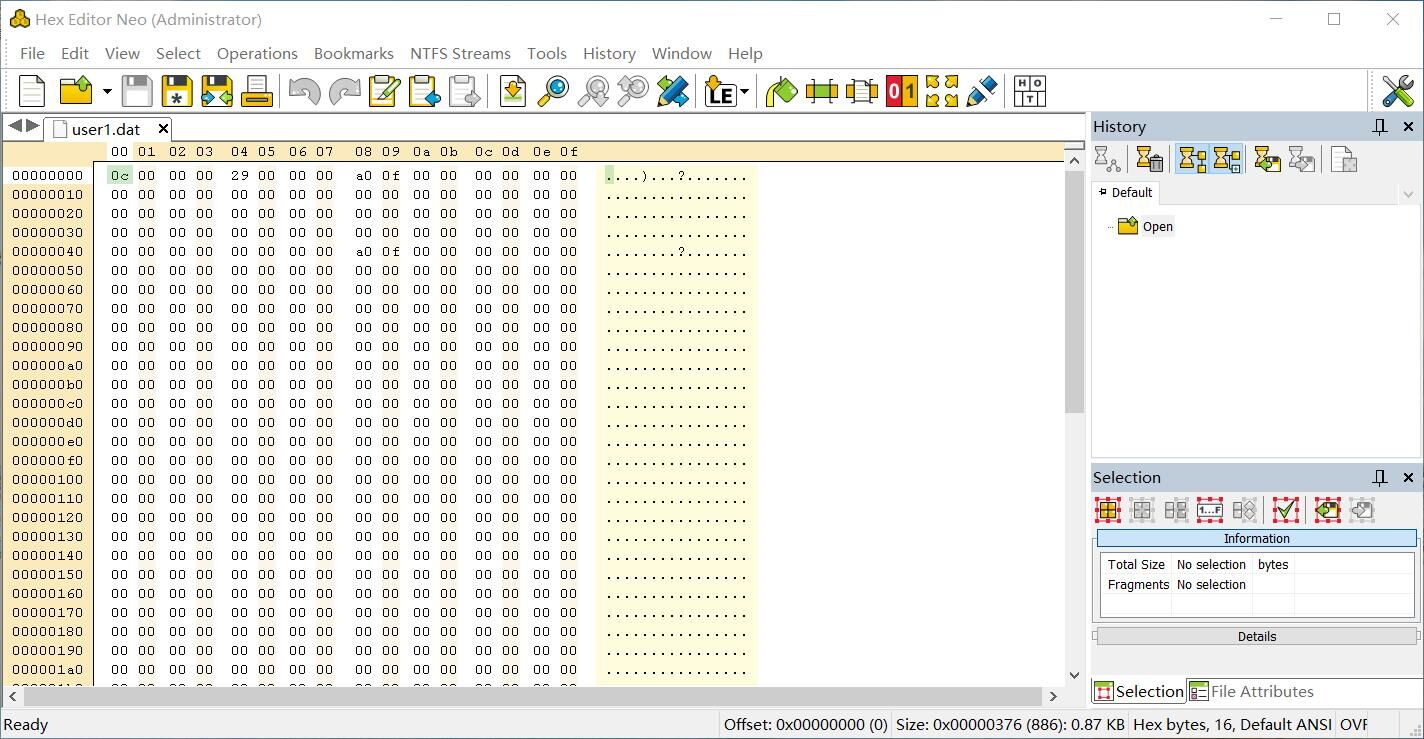Click the four yellow arrows icon

point(941,91)
